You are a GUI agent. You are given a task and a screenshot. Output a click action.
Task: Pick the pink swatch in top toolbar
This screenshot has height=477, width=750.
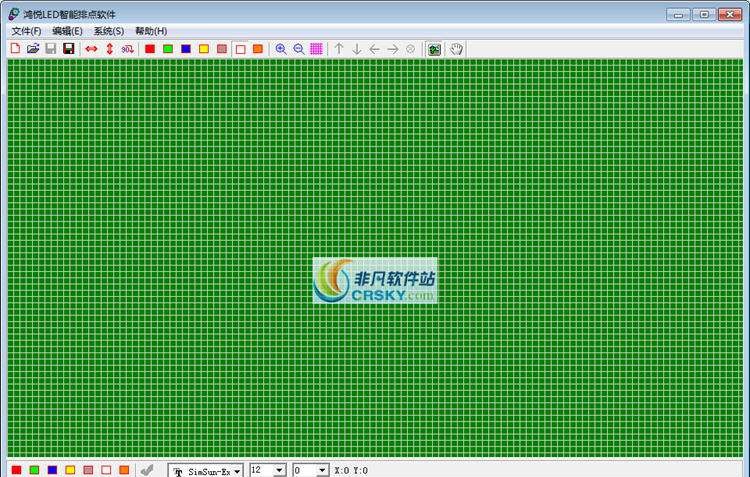(222, 49)
